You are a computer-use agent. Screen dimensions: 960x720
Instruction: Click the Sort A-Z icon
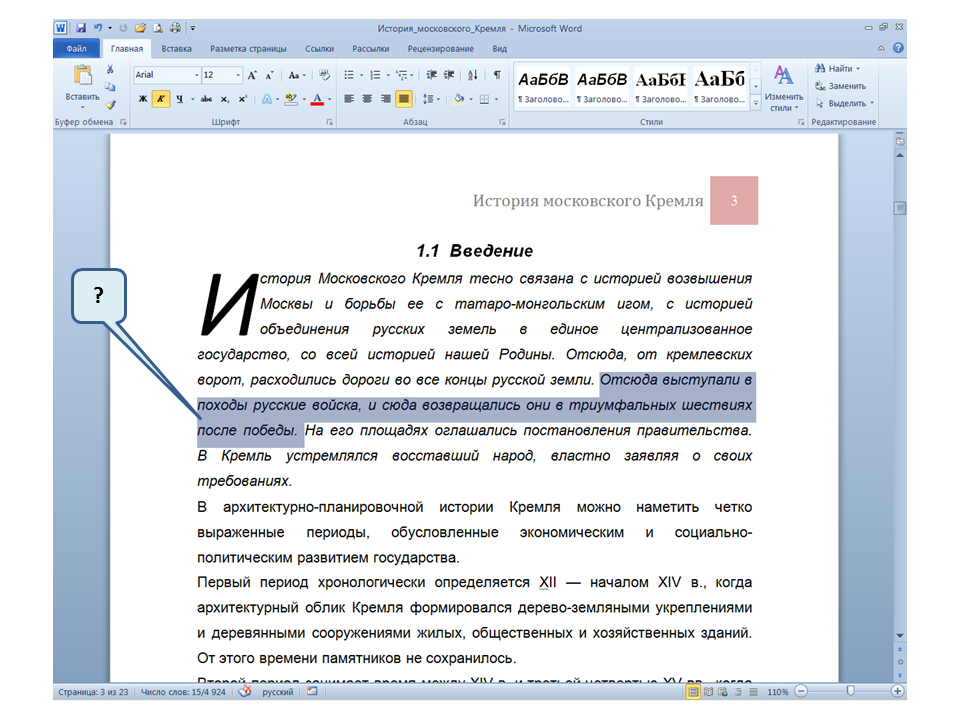474,75
